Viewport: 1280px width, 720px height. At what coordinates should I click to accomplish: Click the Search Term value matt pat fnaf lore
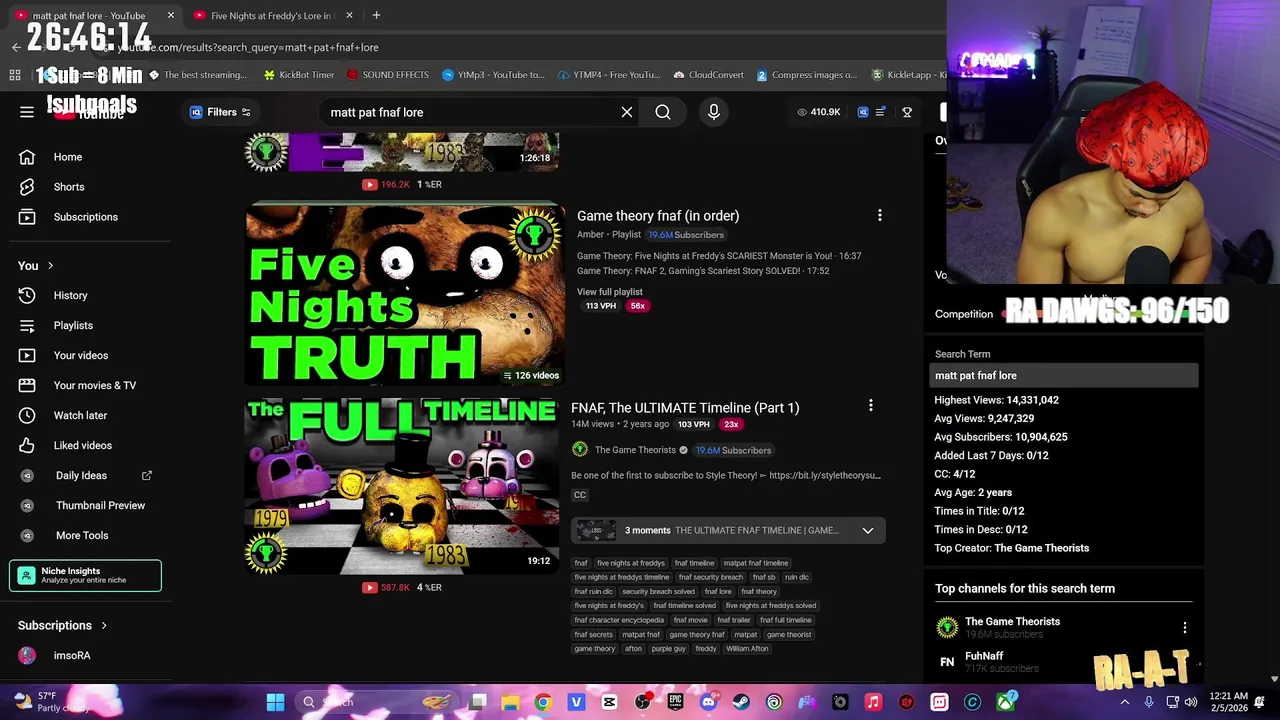1065,376
